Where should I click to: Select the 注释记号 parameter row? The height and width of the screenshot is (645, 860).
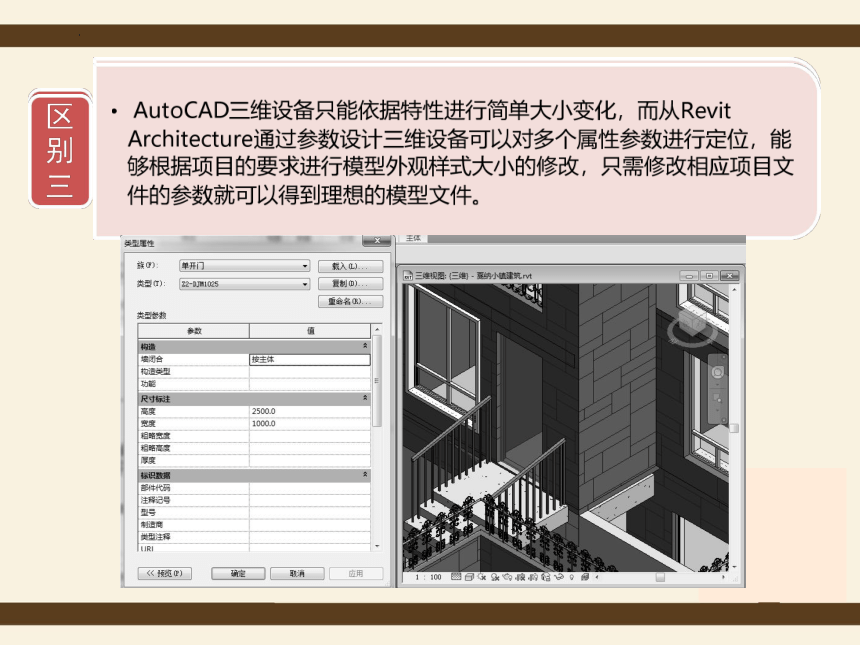point(254,500)
